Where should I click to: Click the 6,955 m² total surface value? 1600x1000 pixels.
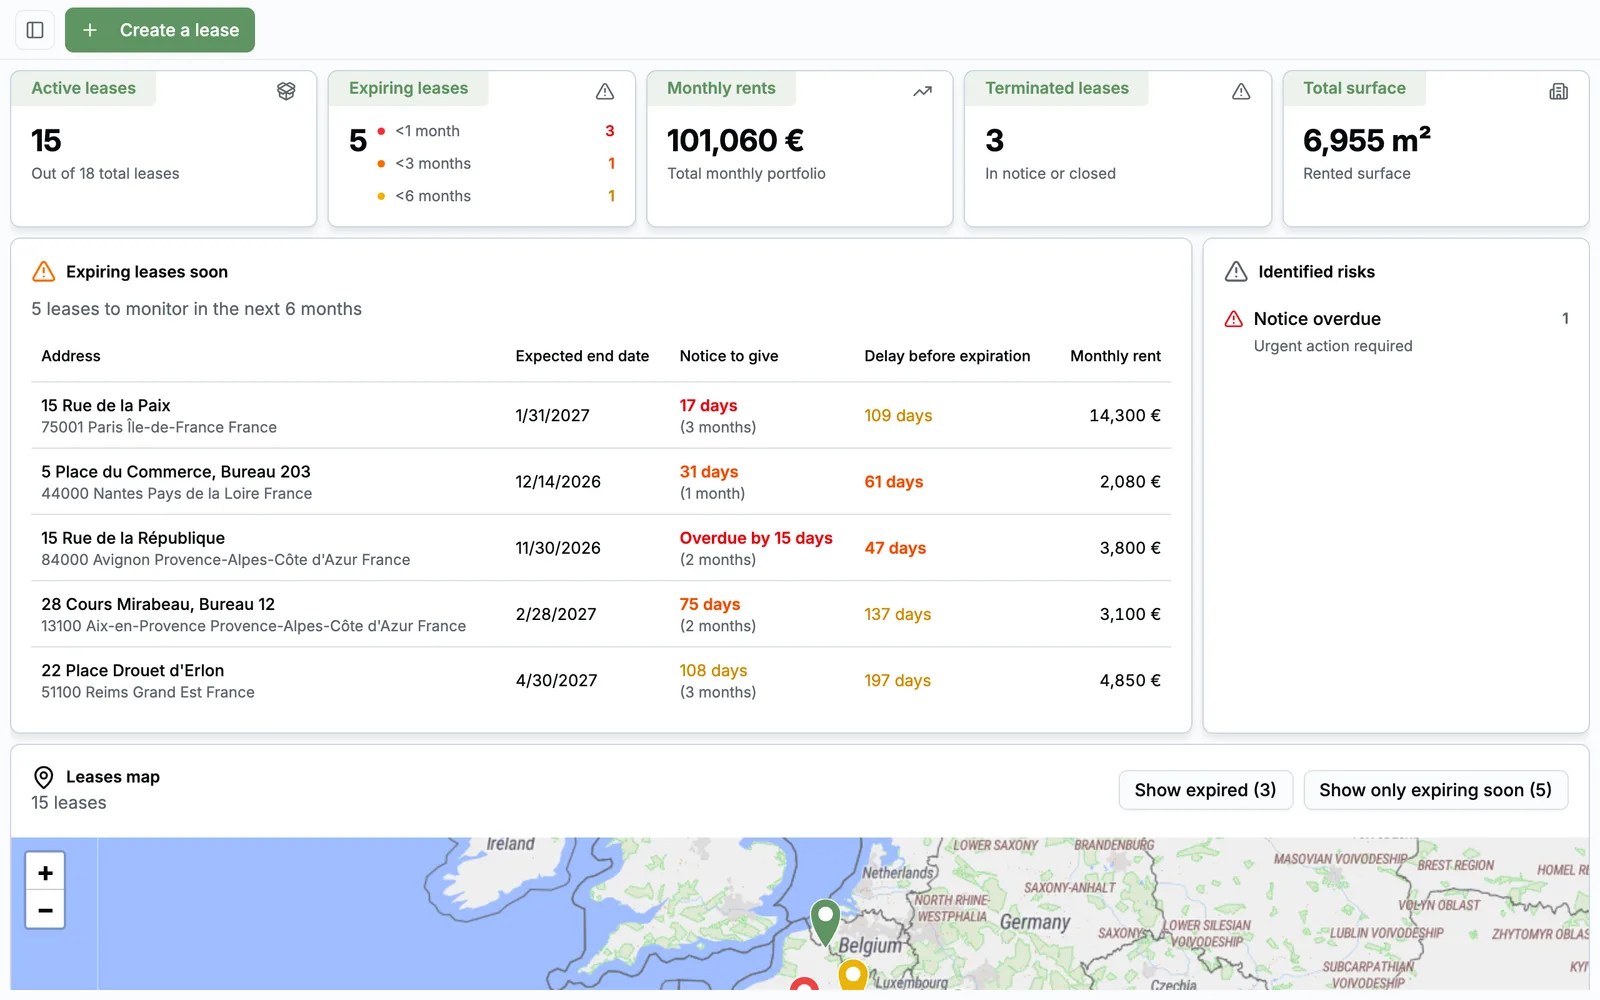pyautogui.click(x=1367, y=140)
